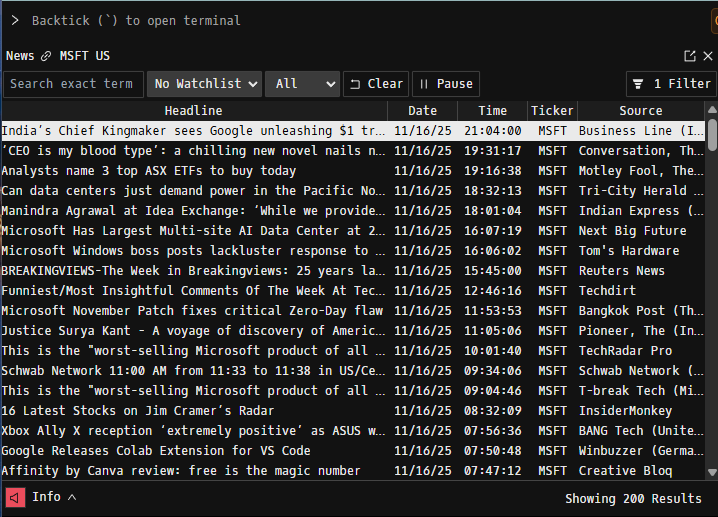
Task: Sort by the Date column header
Action: (x=423, y=111)
